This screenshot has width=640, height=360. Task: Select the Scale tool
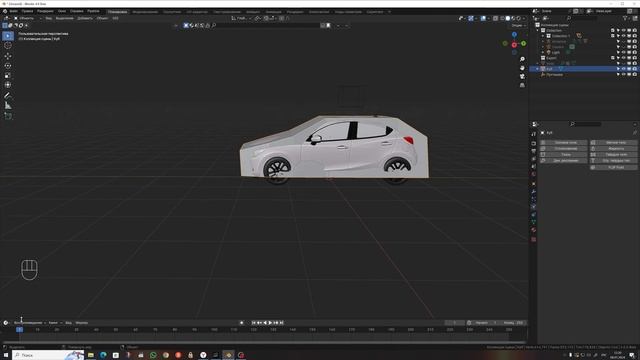click(x=8, y=76)
